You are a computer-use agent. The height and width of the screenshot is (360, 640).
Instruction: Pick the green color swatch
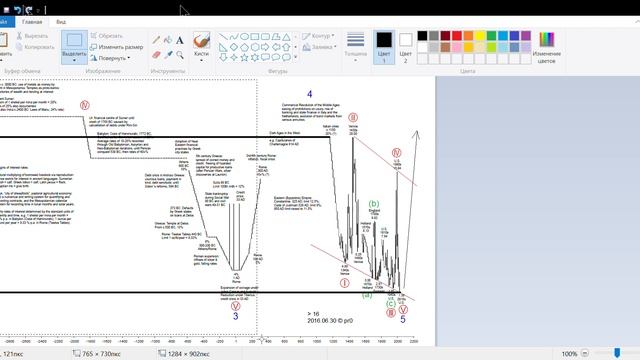point(491,36)
